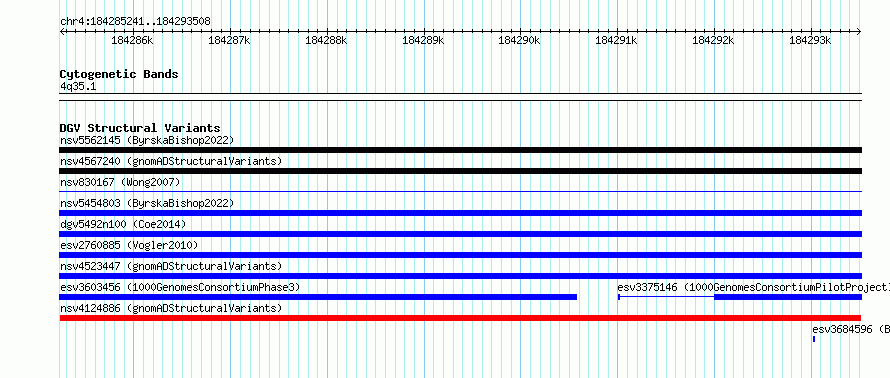Screen dimensions: 890x378
Task: Open the nsv830167 (Wong2007) label
Action: tap(120, 182)
